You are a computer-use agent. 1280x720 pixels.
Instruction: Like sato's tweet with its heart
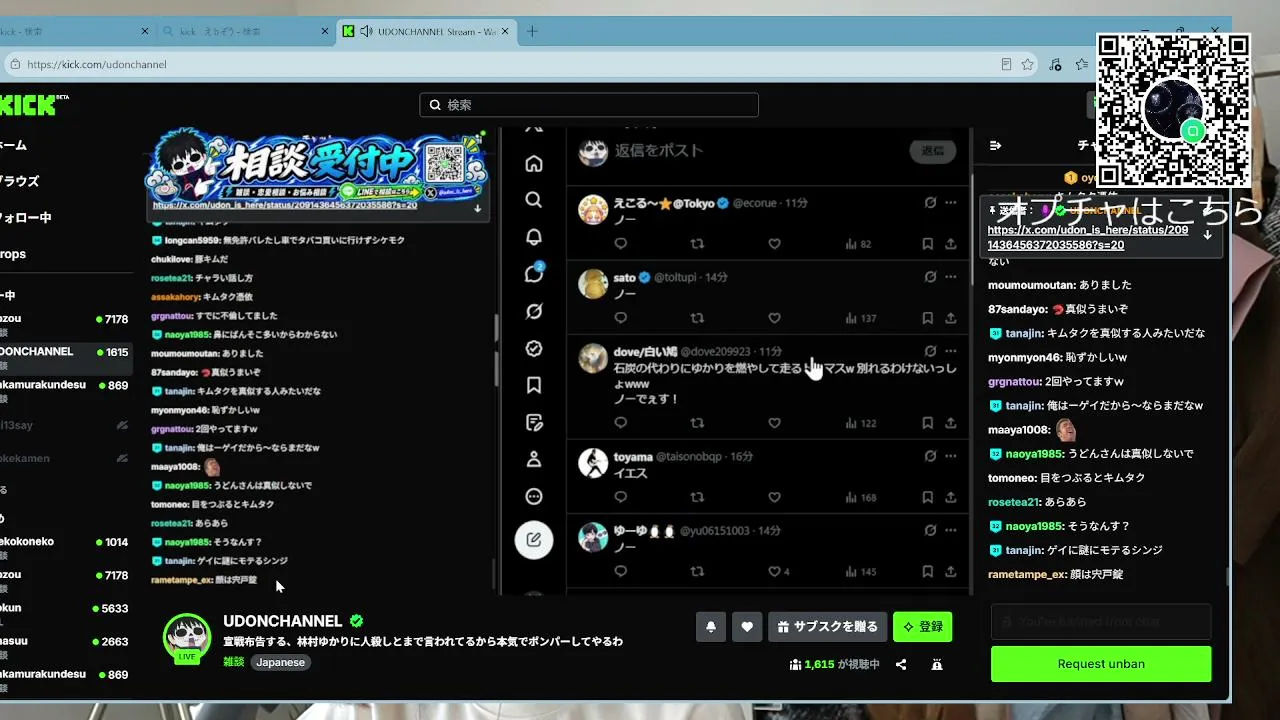pos(774,318)
